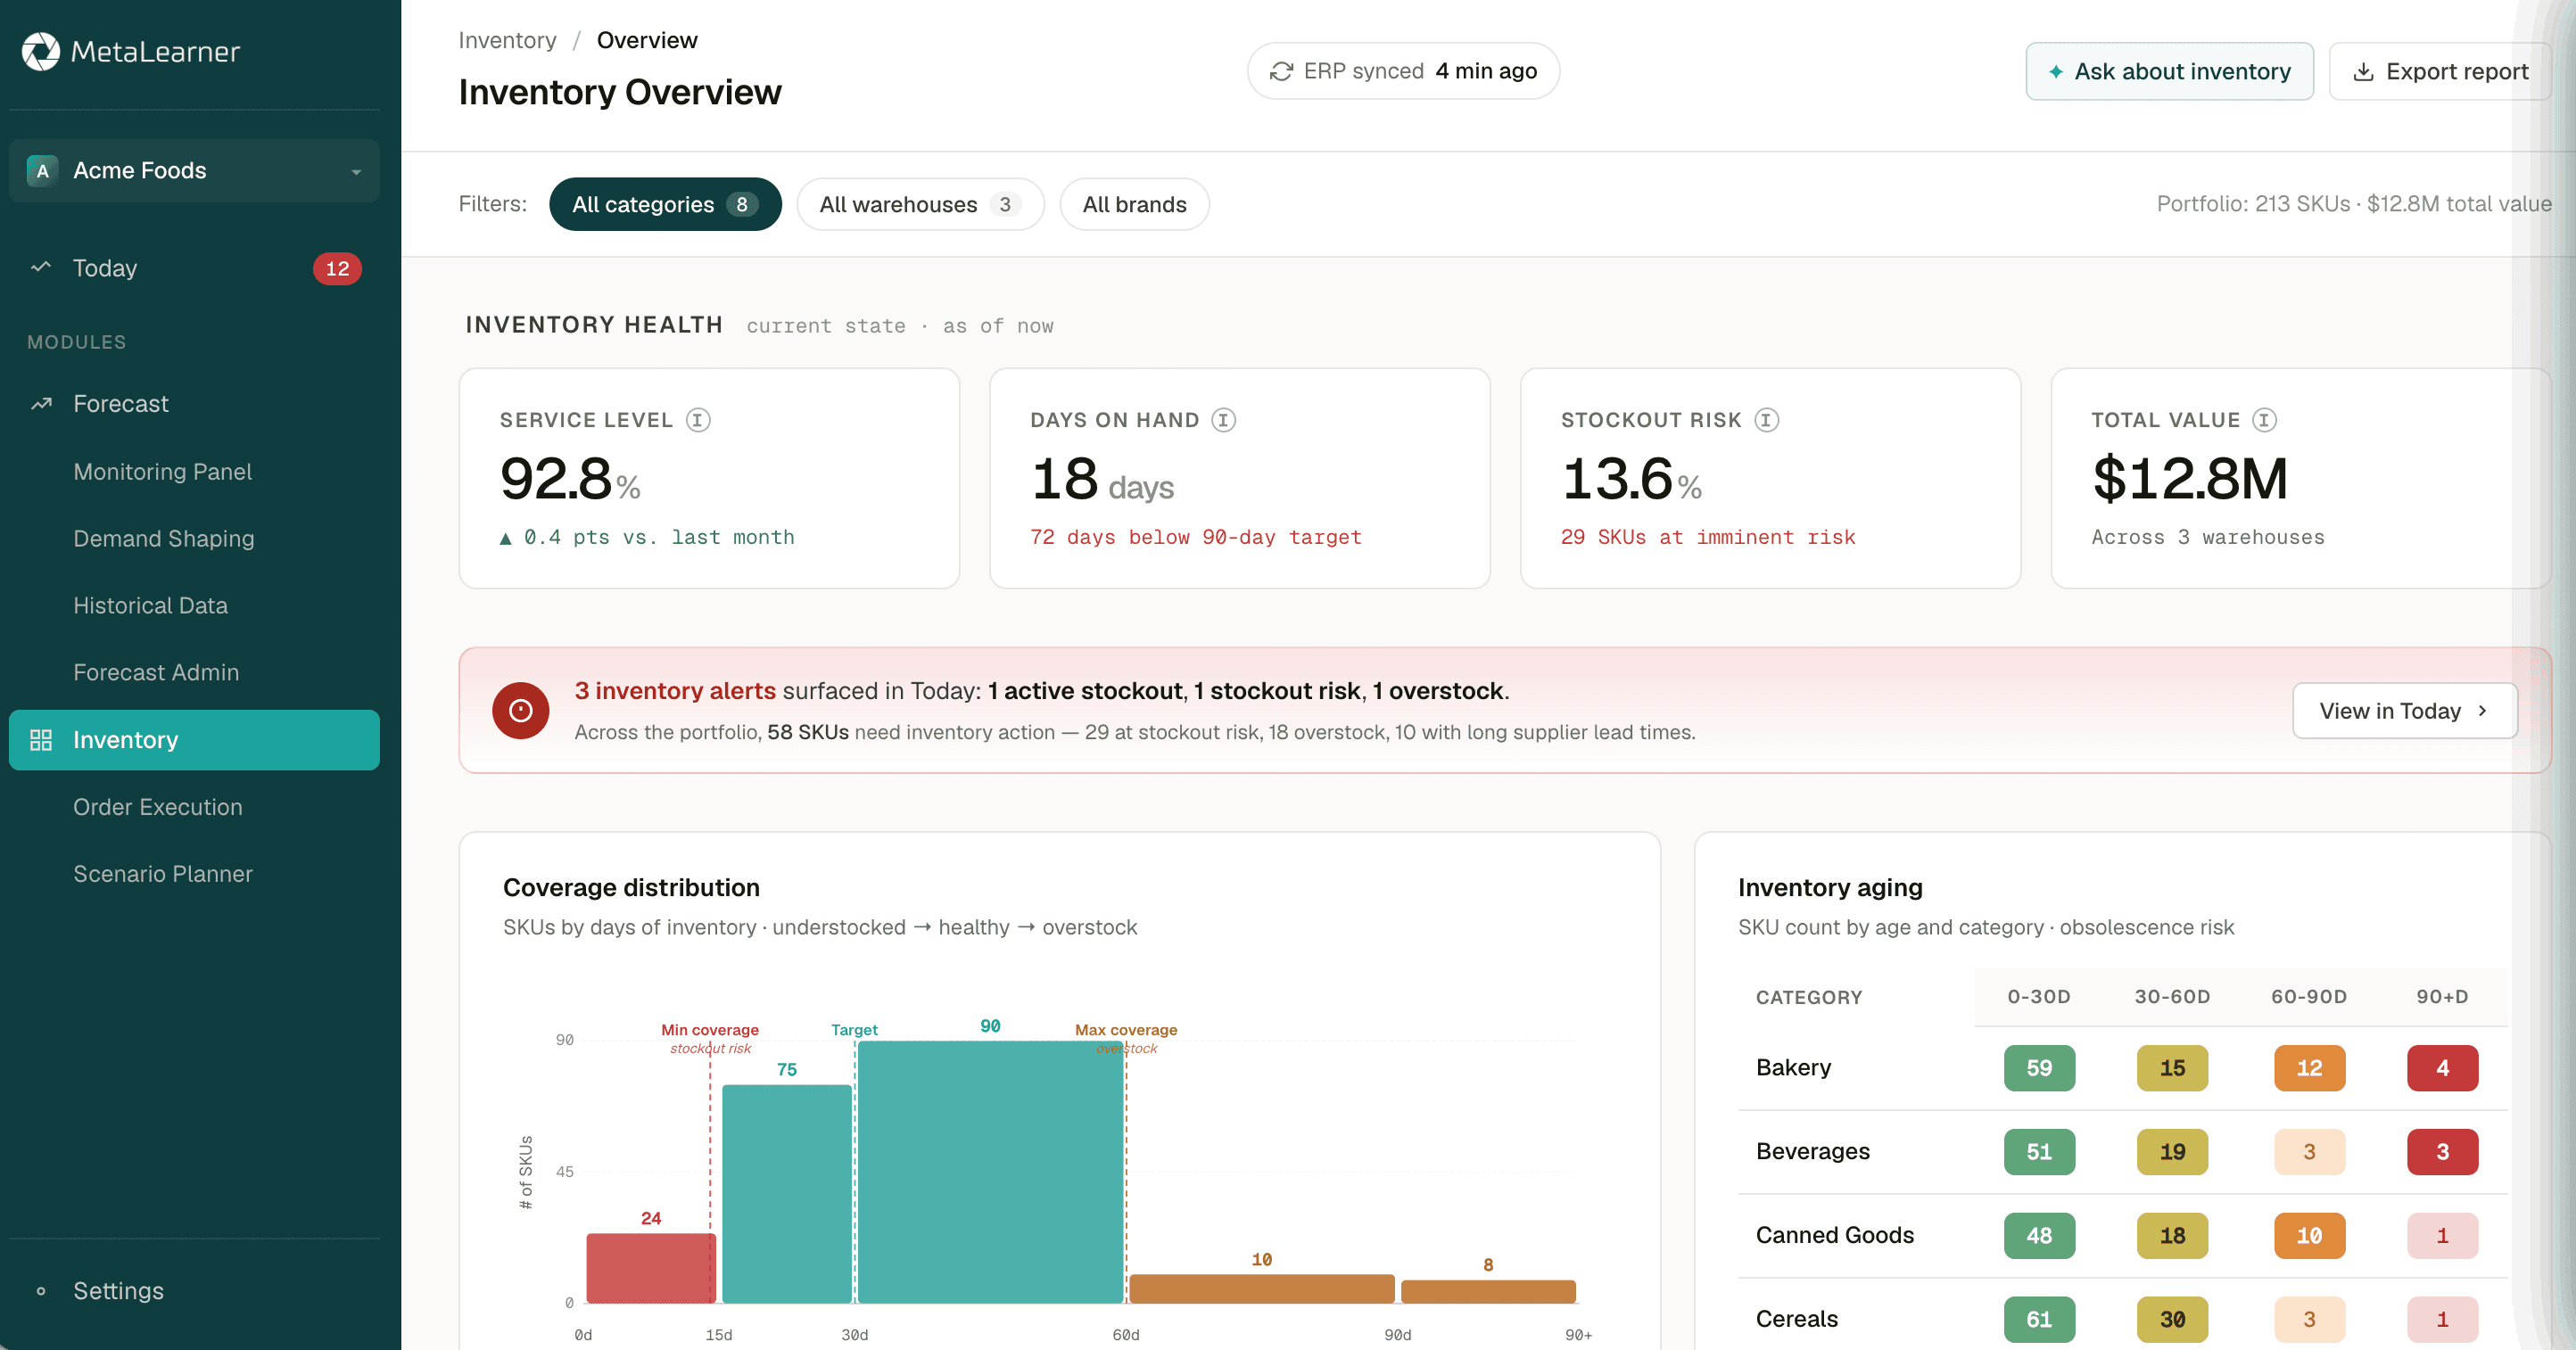
Task: Click the red alert circle icon
Action: (520, 710)
